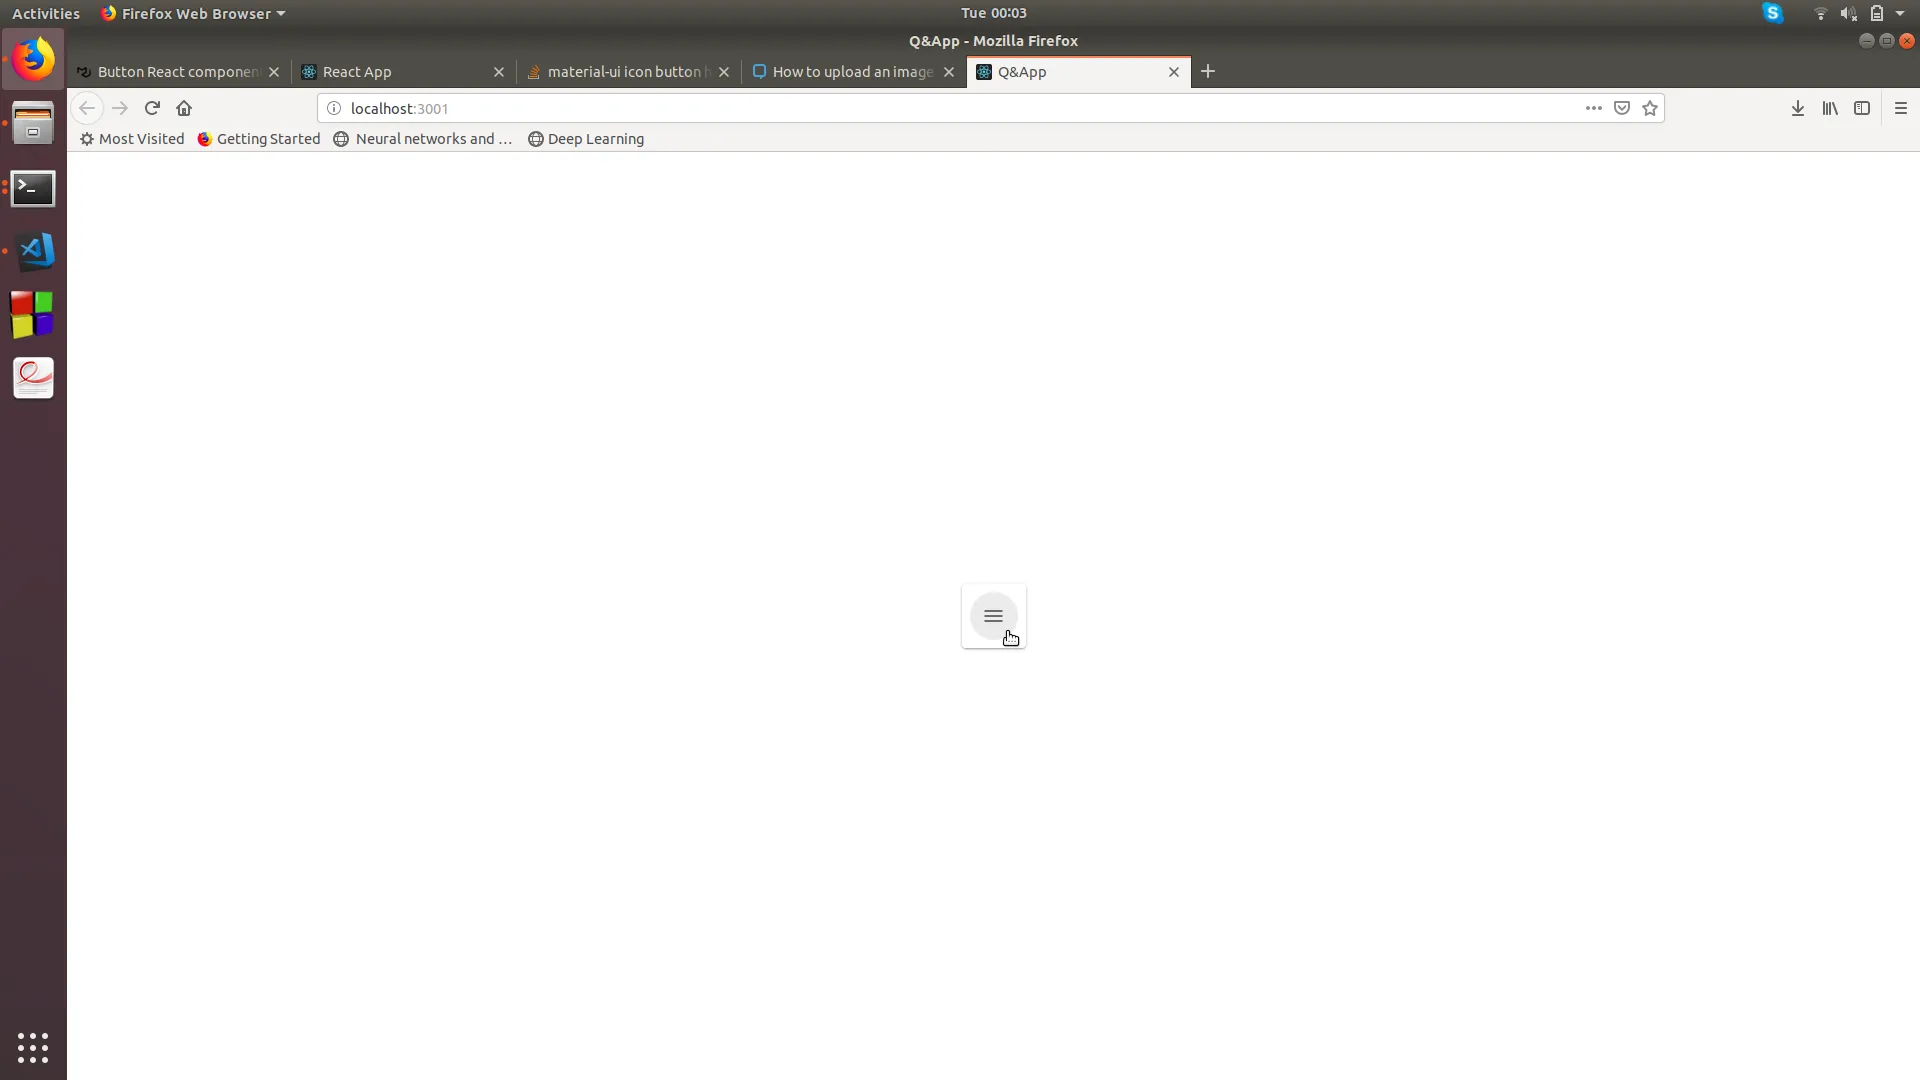Switch to Button React component tab

[x=170, y=72]
